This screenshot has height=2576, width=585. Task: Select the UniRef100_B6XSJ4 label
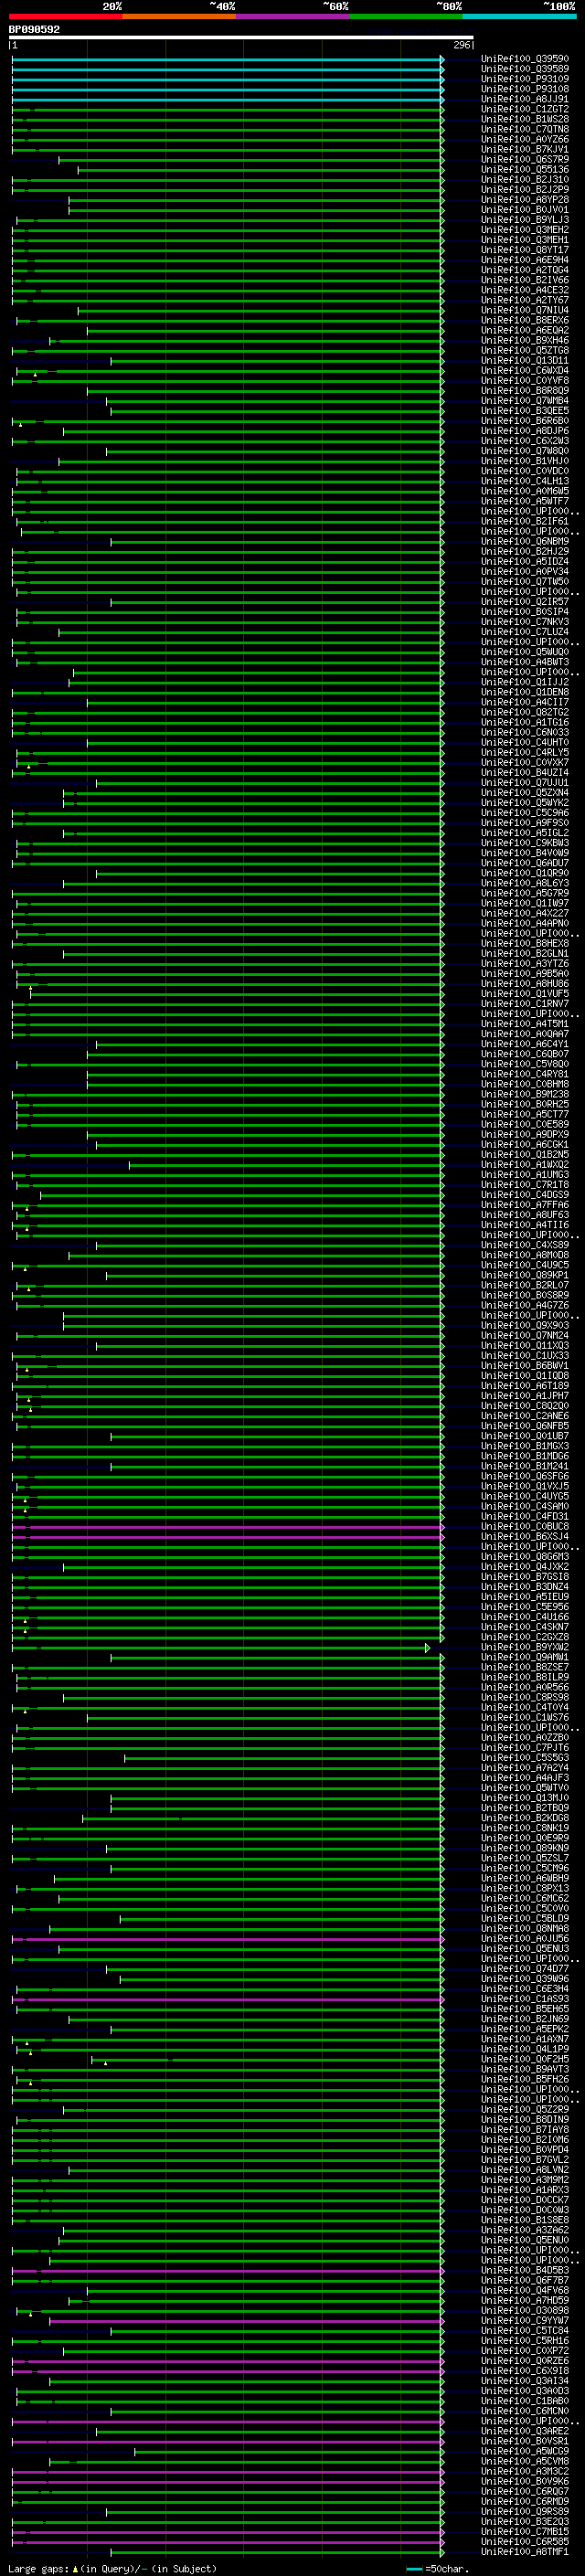coord(525,1537)
